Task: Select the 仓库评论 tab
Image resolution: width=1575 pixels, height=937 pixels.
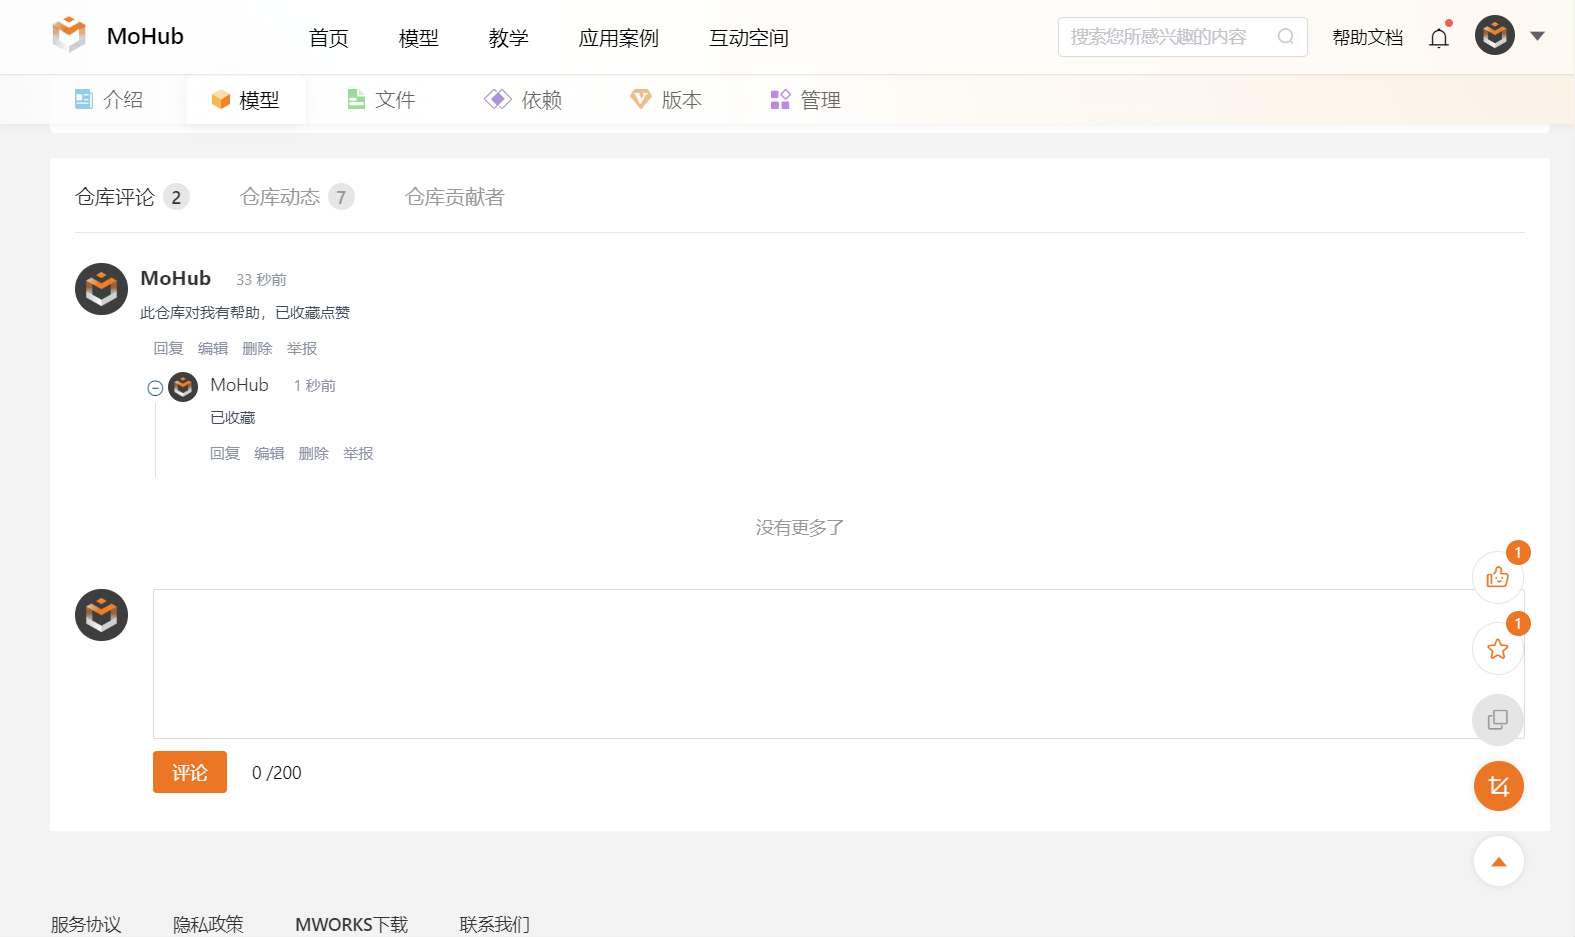Action: click(x=132, y=197)
